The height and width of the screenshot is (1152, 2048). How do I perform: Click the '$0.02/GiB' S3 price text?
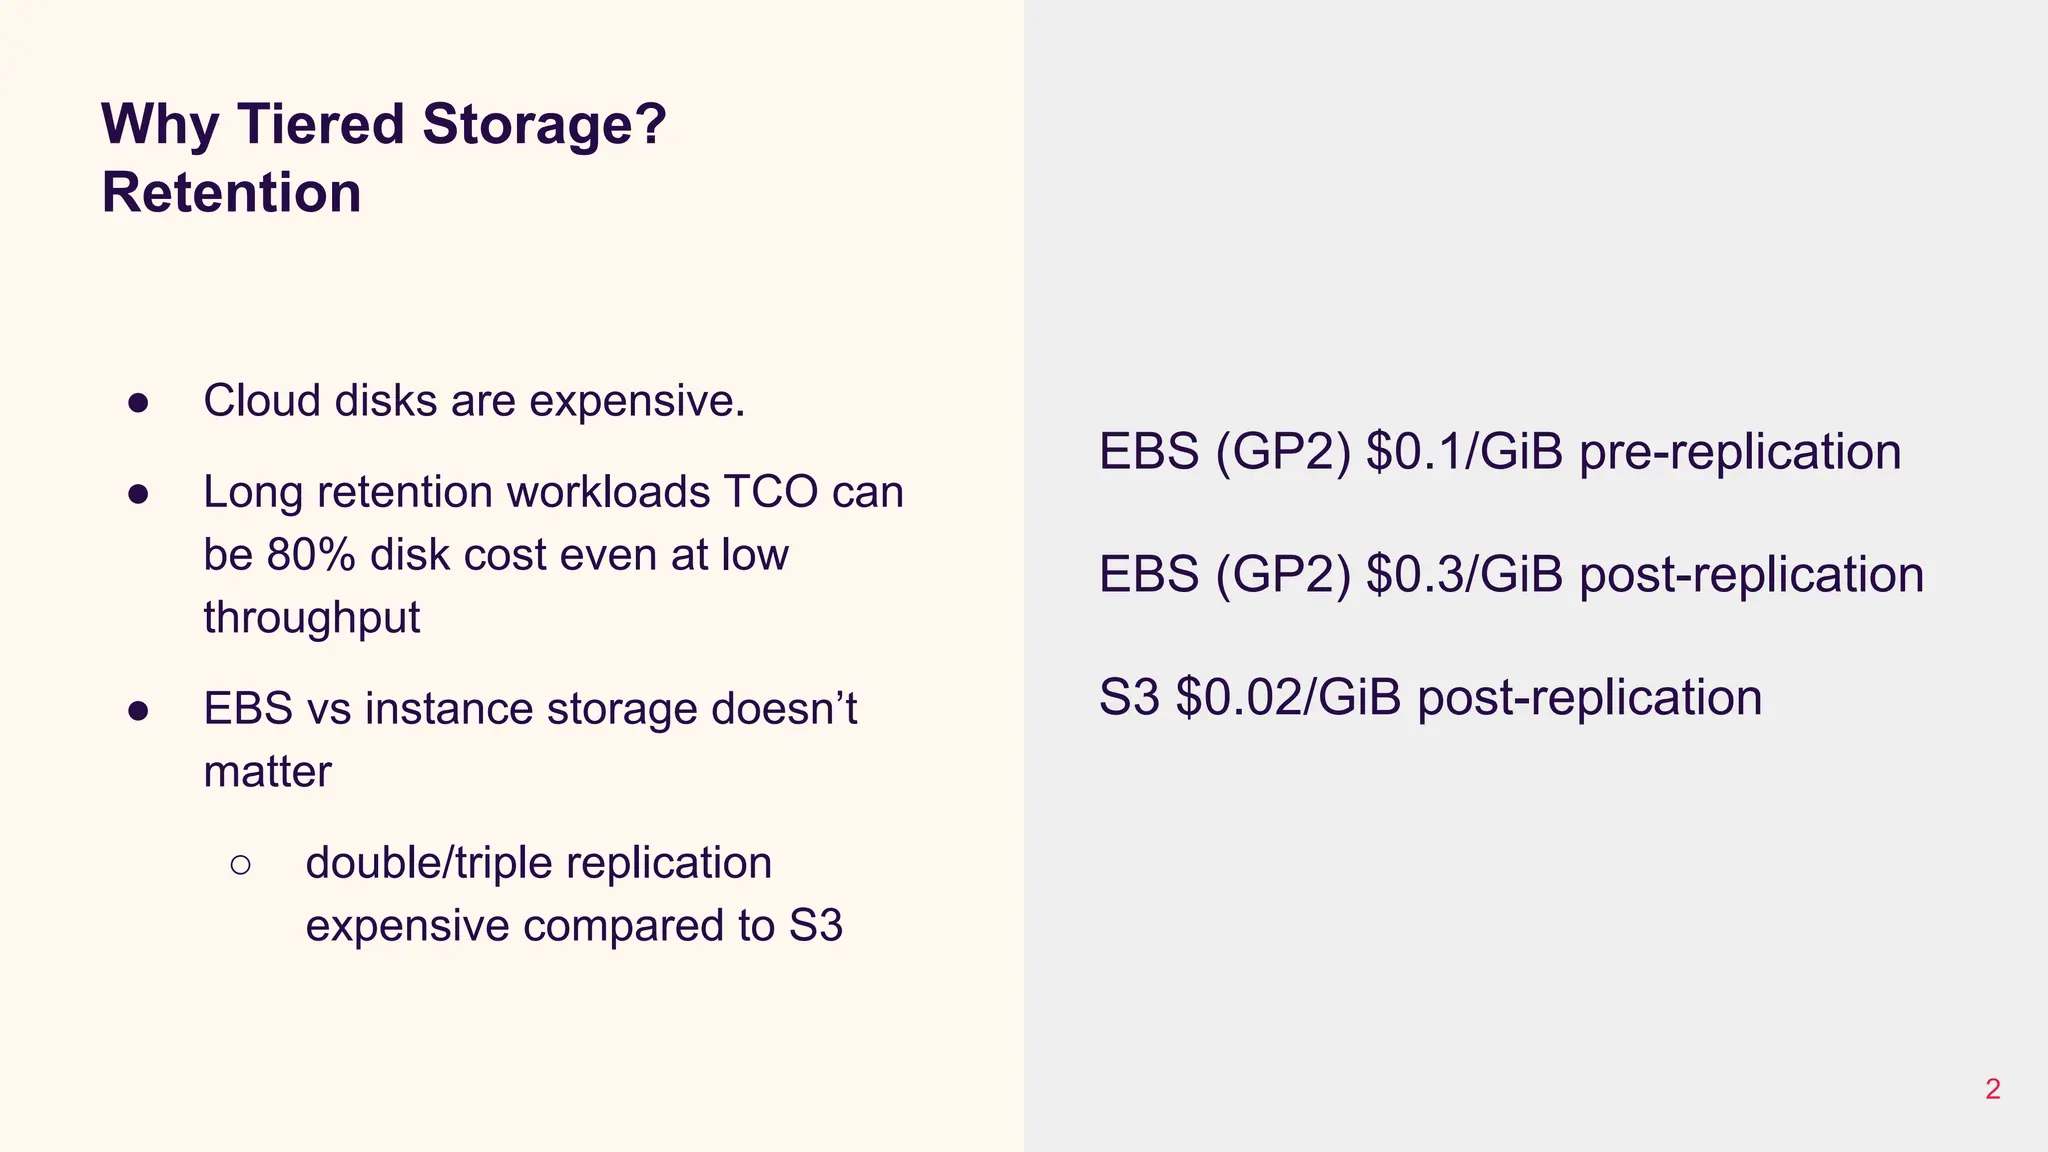[x=1288, y=697]
